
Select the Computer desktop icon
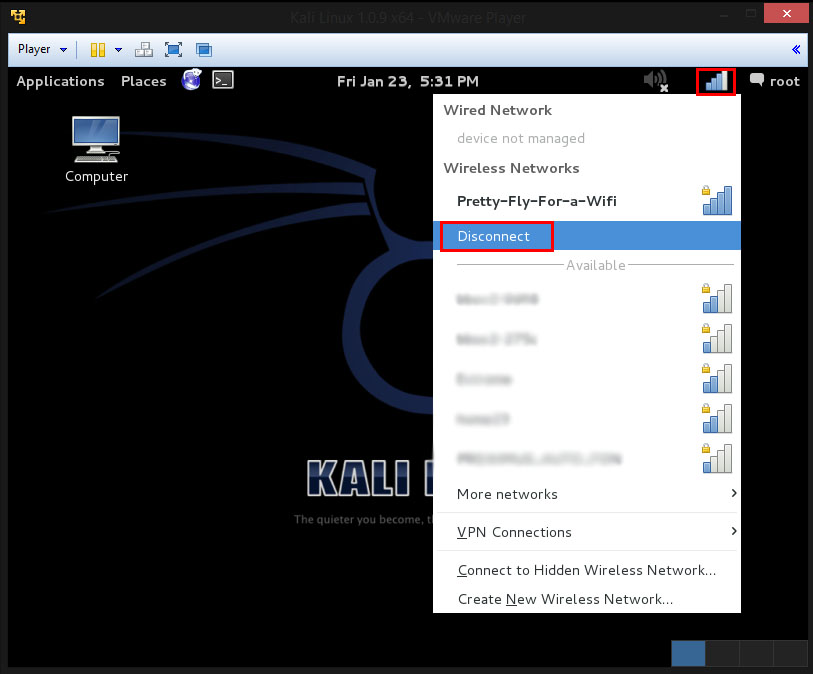pos(96,149)
